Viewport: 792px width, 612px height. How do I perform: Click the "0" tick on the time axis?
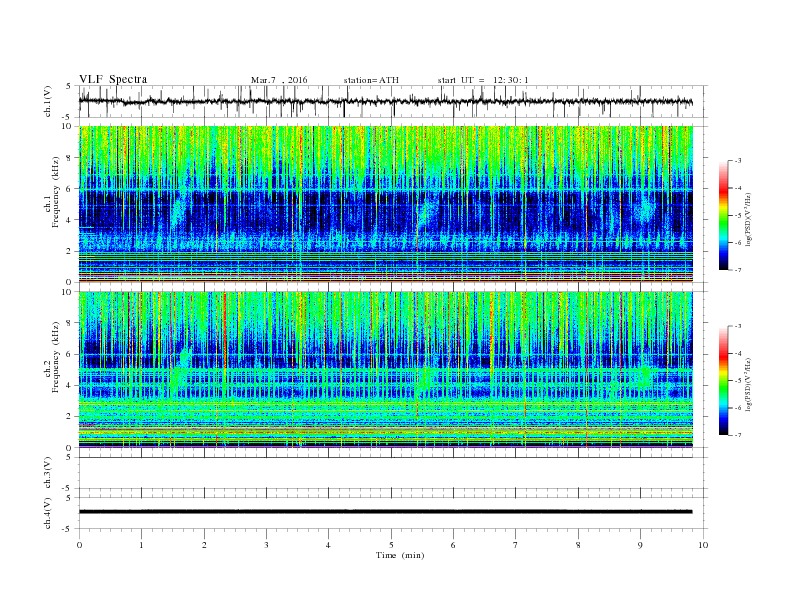tap(79, 545)
